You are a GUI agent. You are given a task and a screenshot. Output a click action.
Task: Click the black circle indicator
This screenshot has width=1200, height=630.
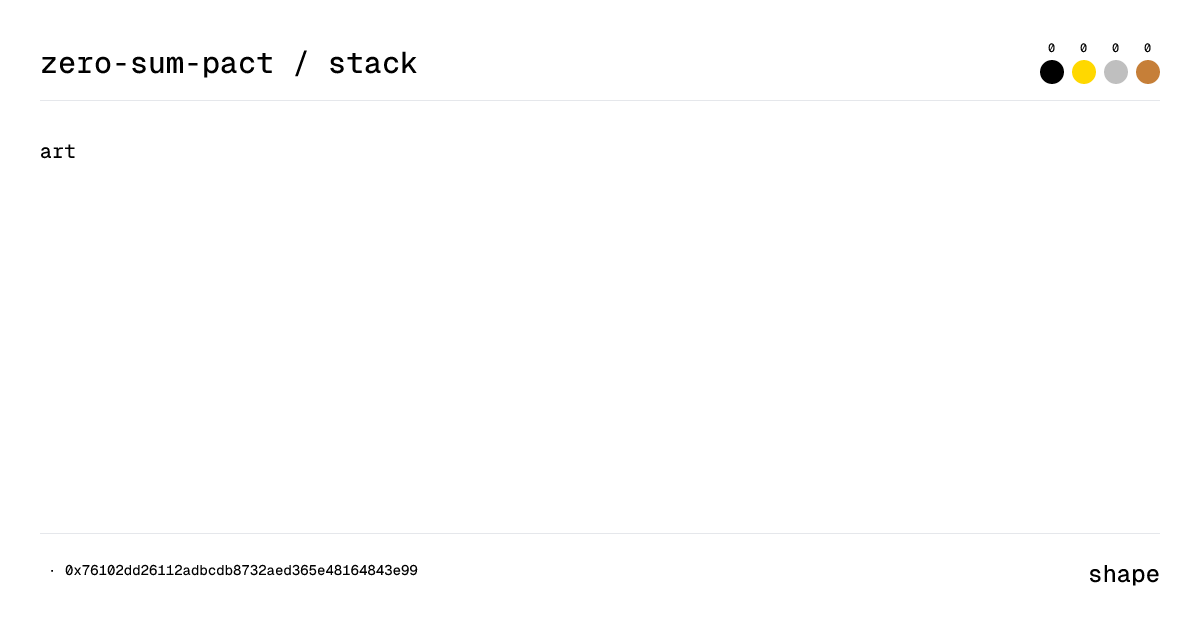pos(1051,71)
